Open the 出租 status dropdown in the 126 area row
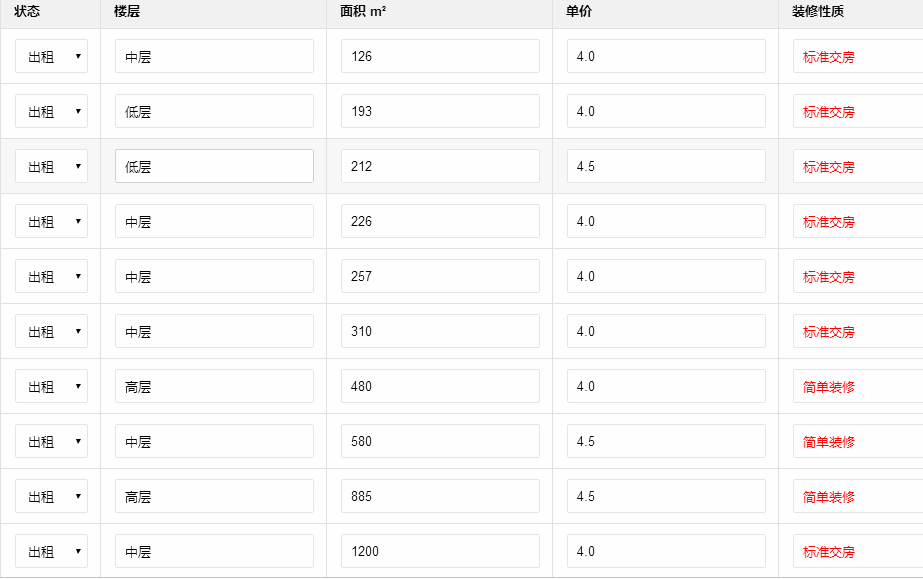Screen dimensions: 923x579 [x=51, y=57]
